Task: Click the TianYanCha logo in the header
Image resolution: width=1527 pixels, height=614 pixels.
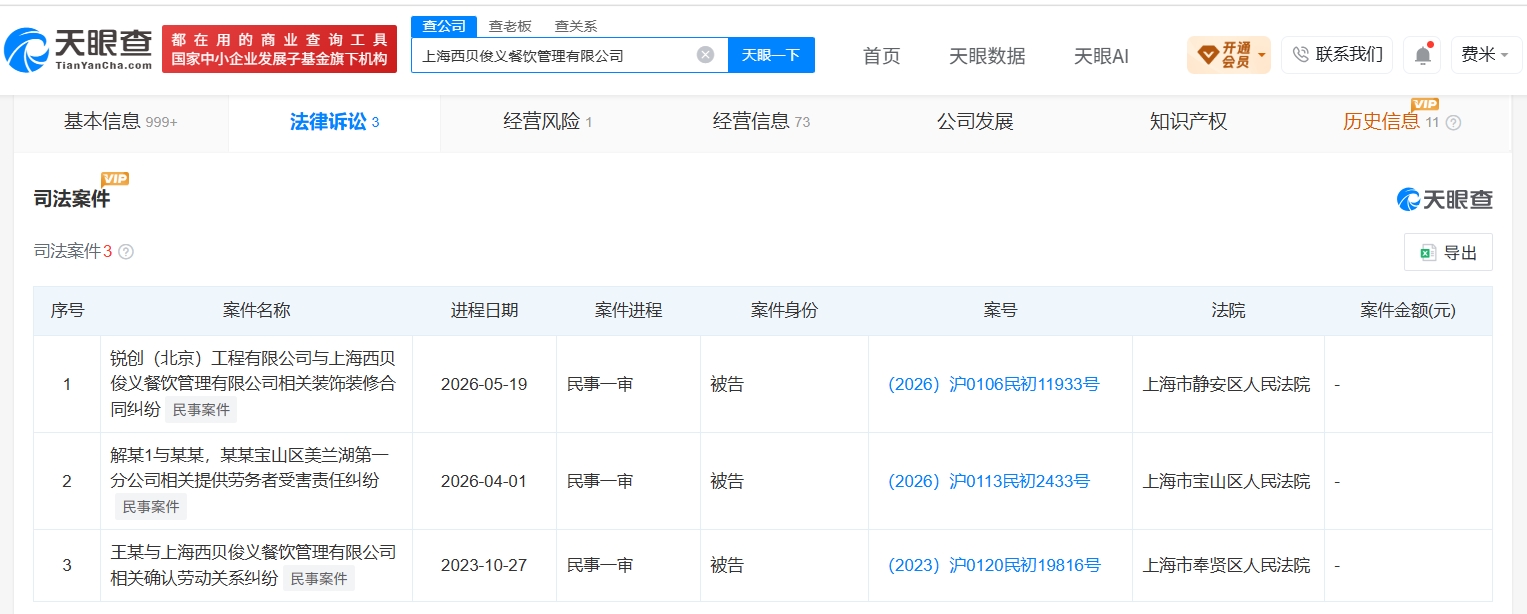Action: click(x=78, y=49)
